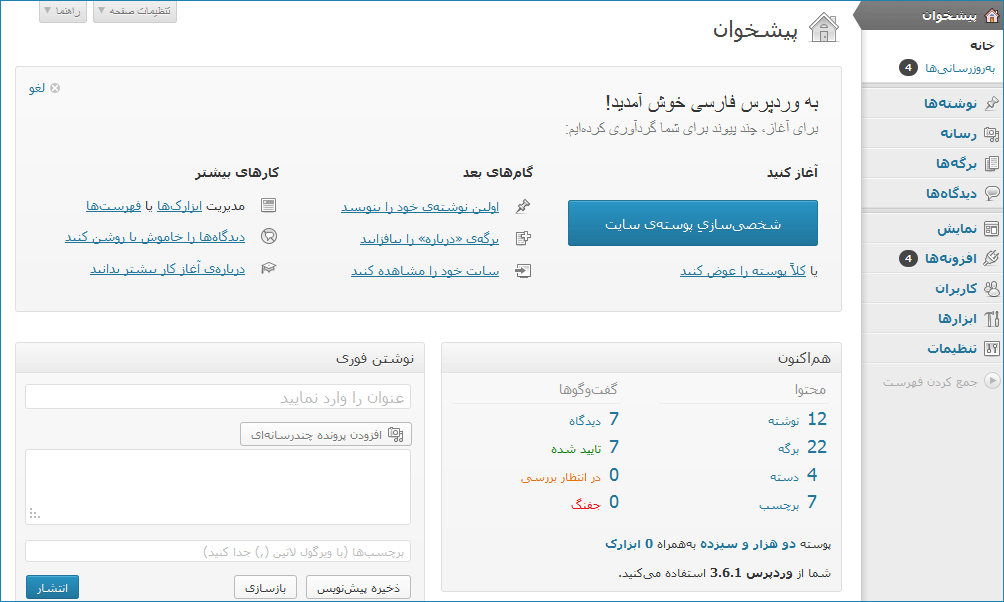Click the updates count badge 4 near به‌روزرسانی‌ها
The width and height of the screenshot is (1004, 602).
(908, 67)
